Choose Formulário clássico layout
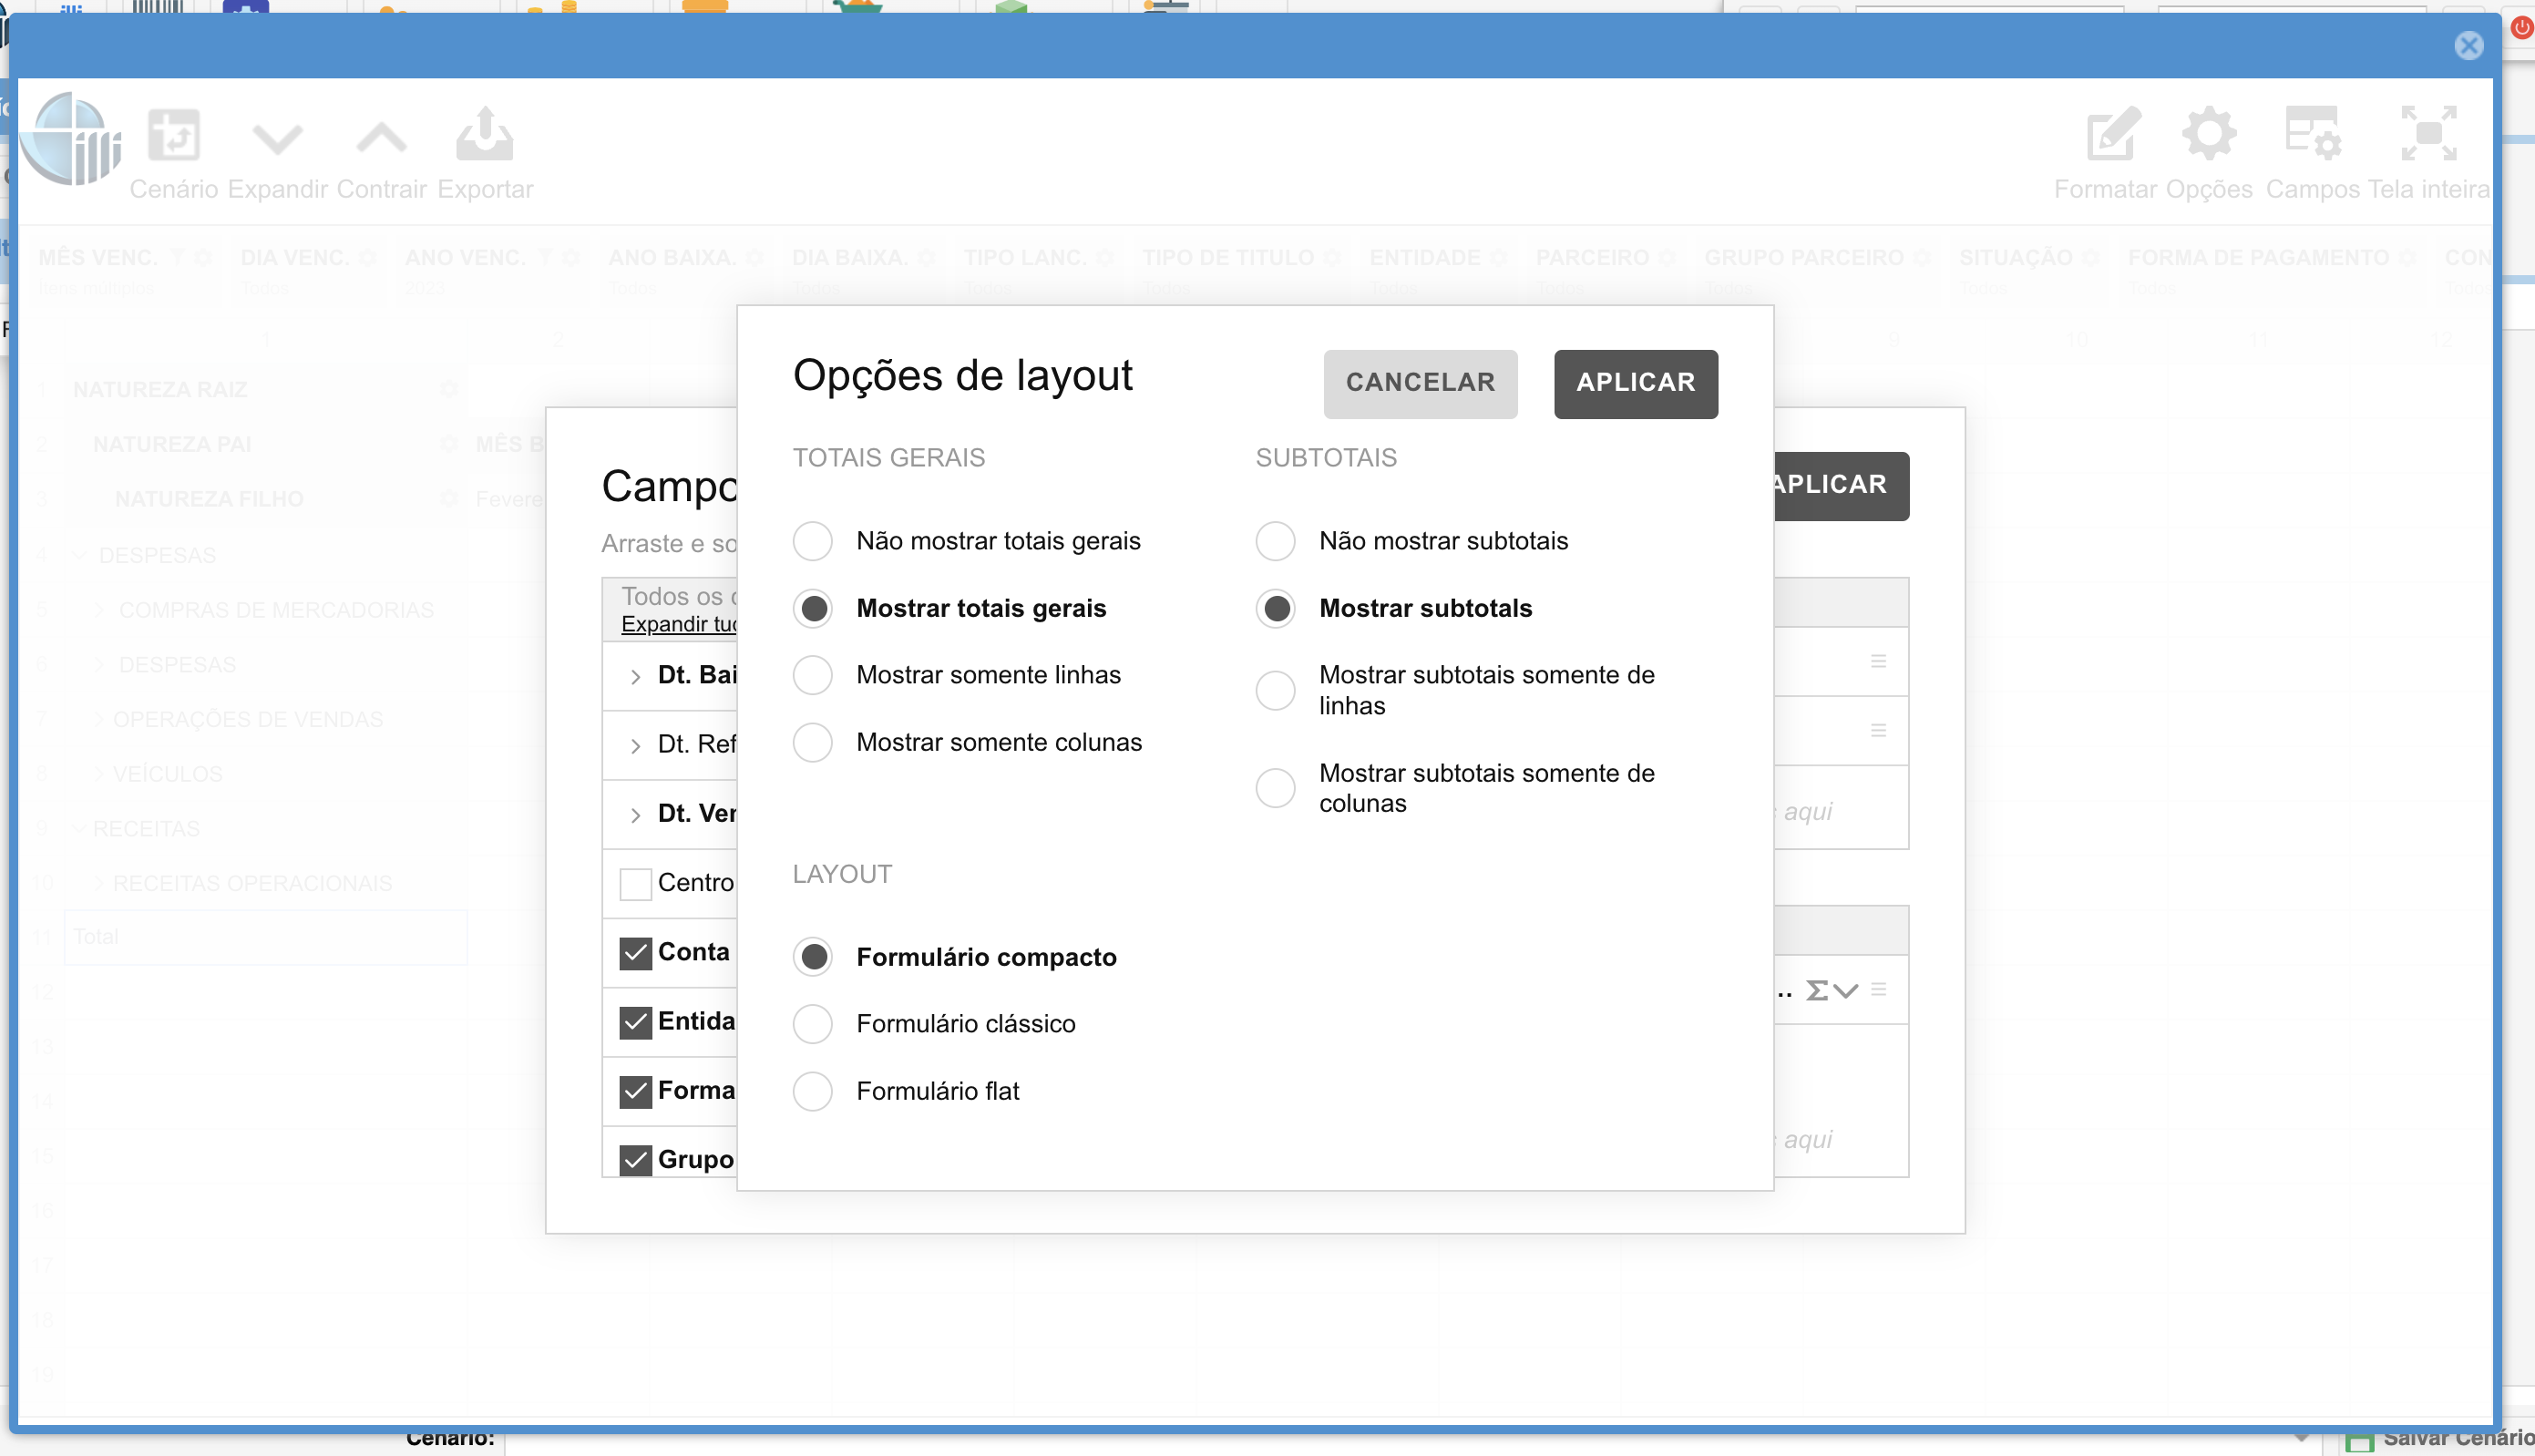2535x1456 pixels. tap(813, 1024)
